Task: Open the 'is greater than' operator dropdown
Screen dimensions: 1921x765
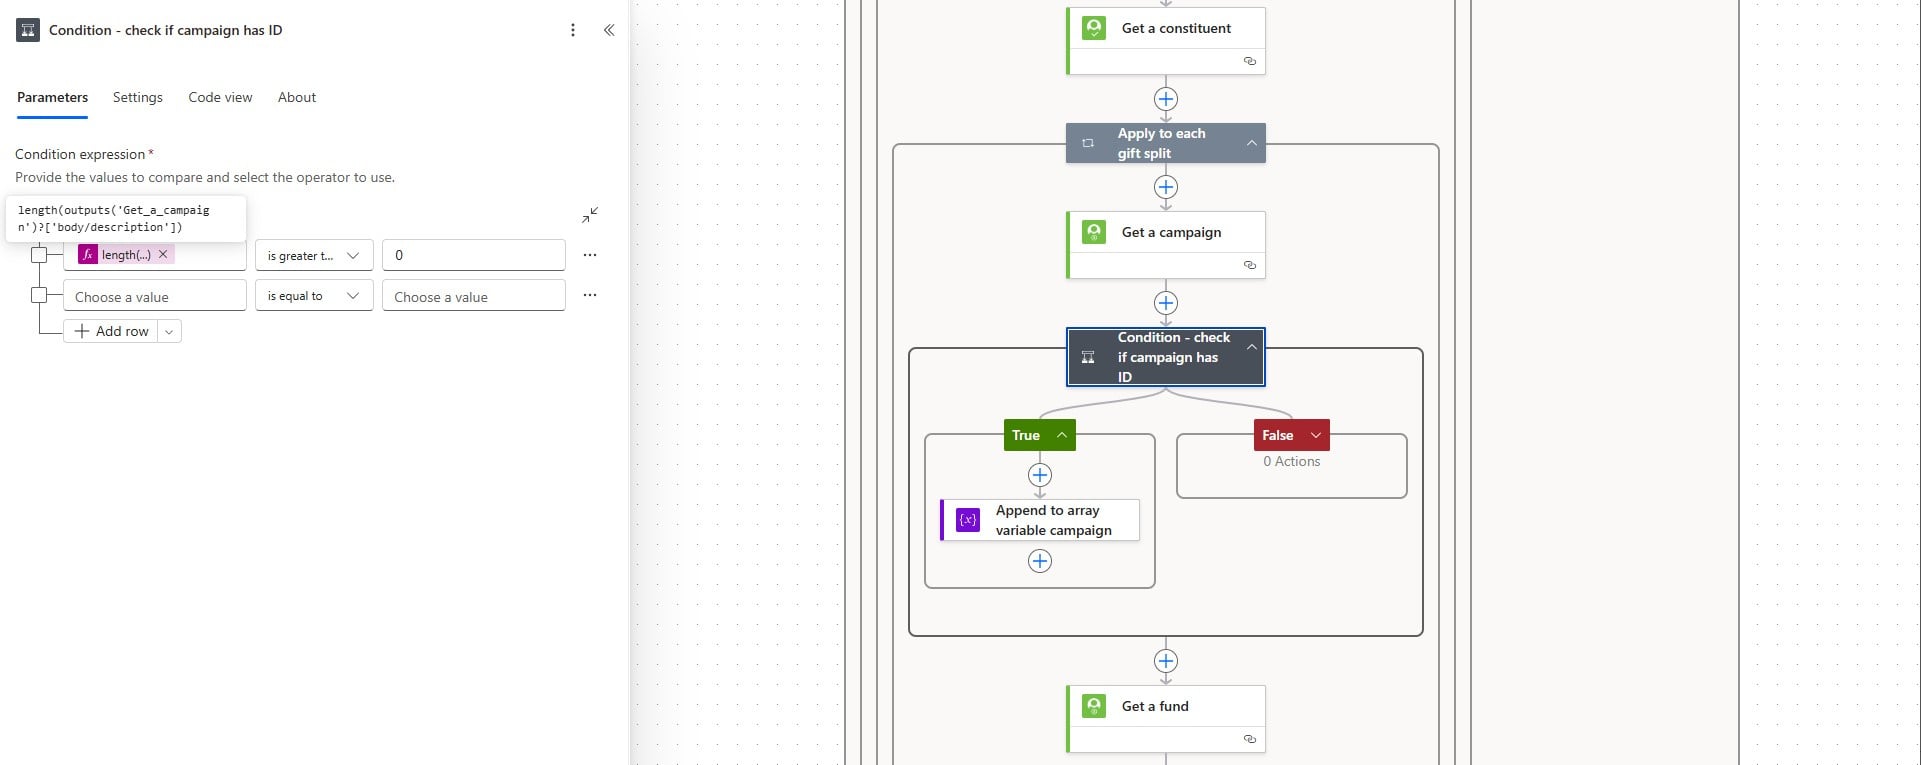Action: (314, 255)
